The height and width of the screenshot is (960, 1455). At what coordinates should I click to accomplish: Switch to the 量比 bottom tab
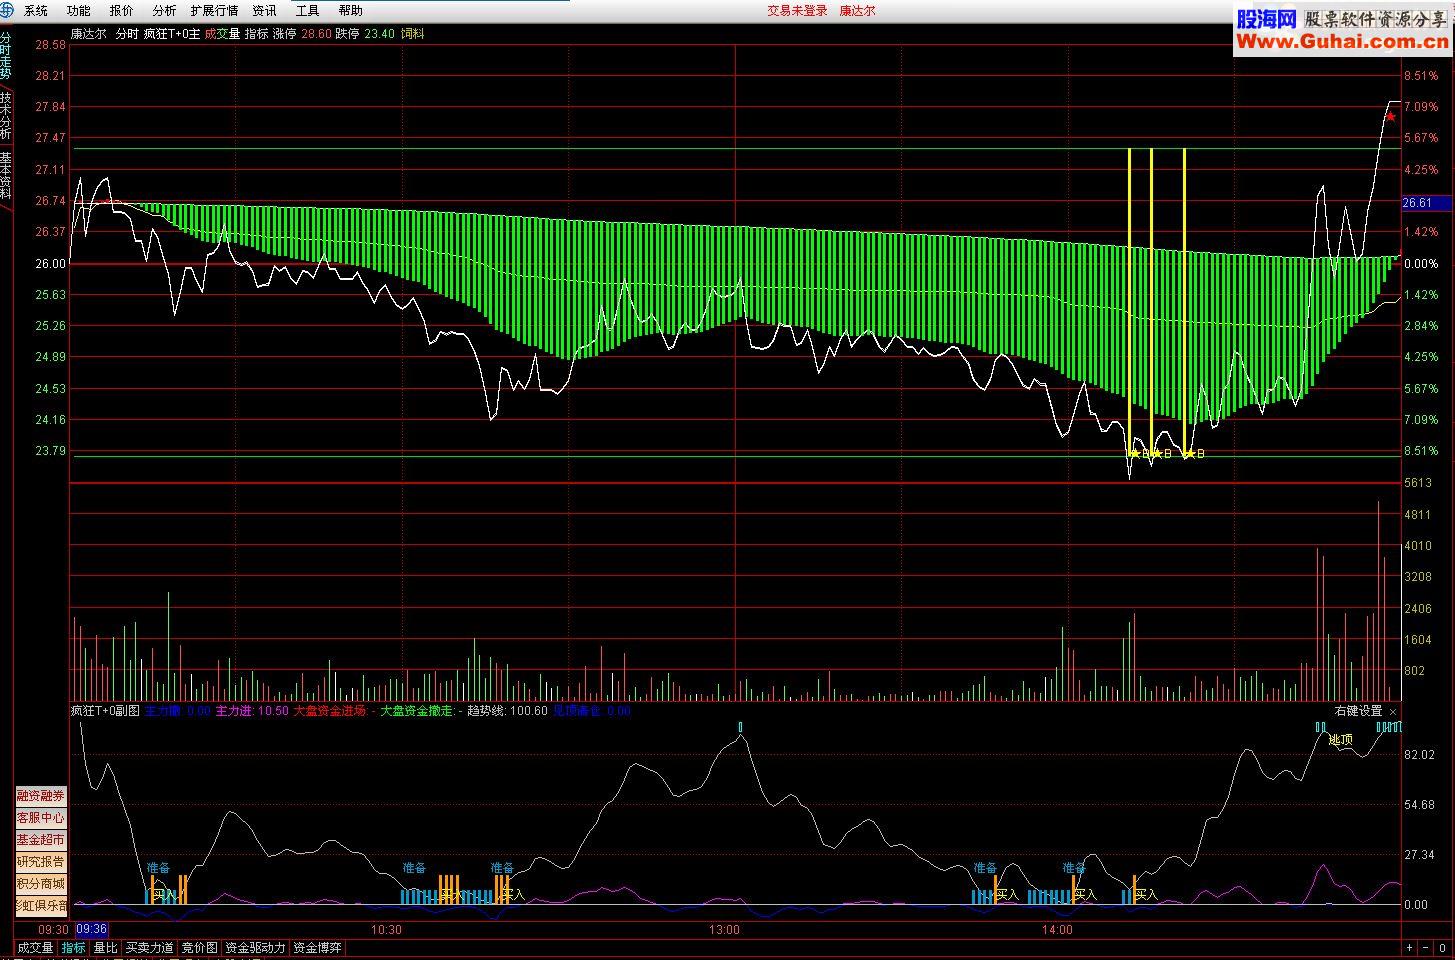(x=105, y=948)
